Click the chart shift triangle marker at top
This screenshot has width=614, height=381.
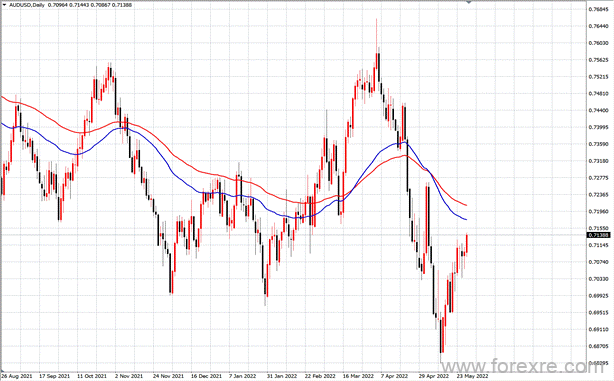(x=469, y=2)
